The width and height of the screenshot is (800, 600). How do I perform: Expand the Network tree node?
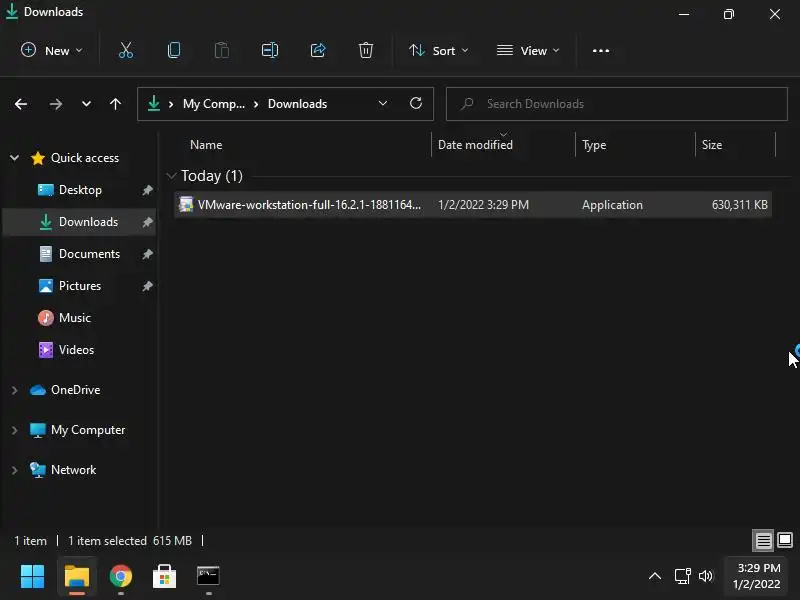click(x=14, y=470)
